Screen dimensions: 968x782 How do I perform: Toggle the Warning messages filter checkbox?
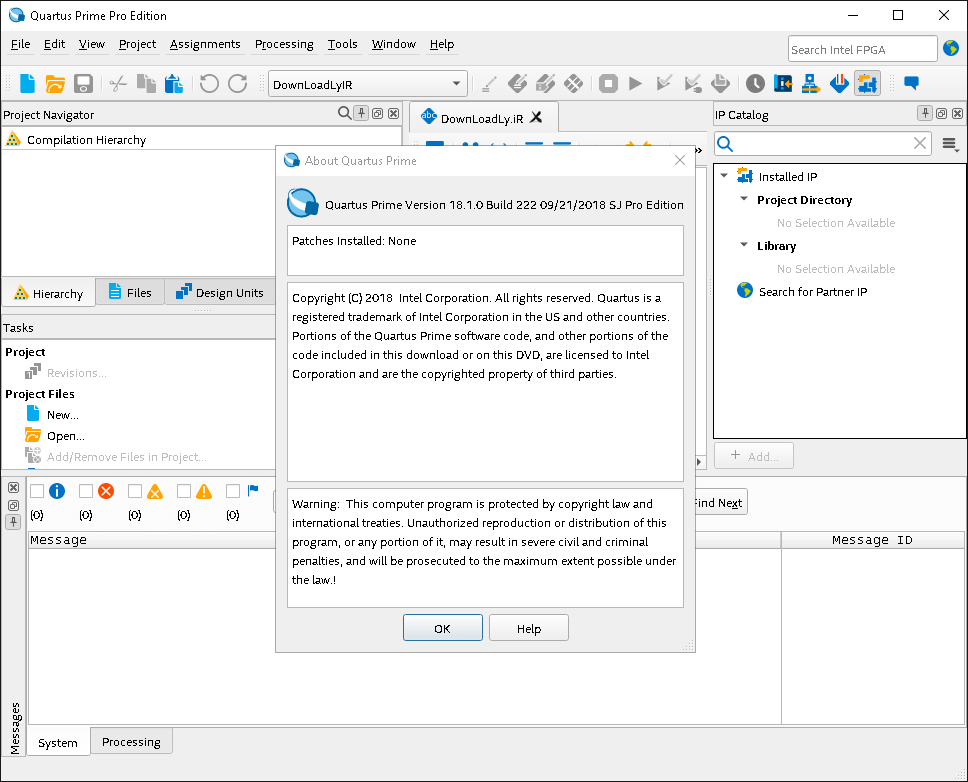(x=184, y=491)
